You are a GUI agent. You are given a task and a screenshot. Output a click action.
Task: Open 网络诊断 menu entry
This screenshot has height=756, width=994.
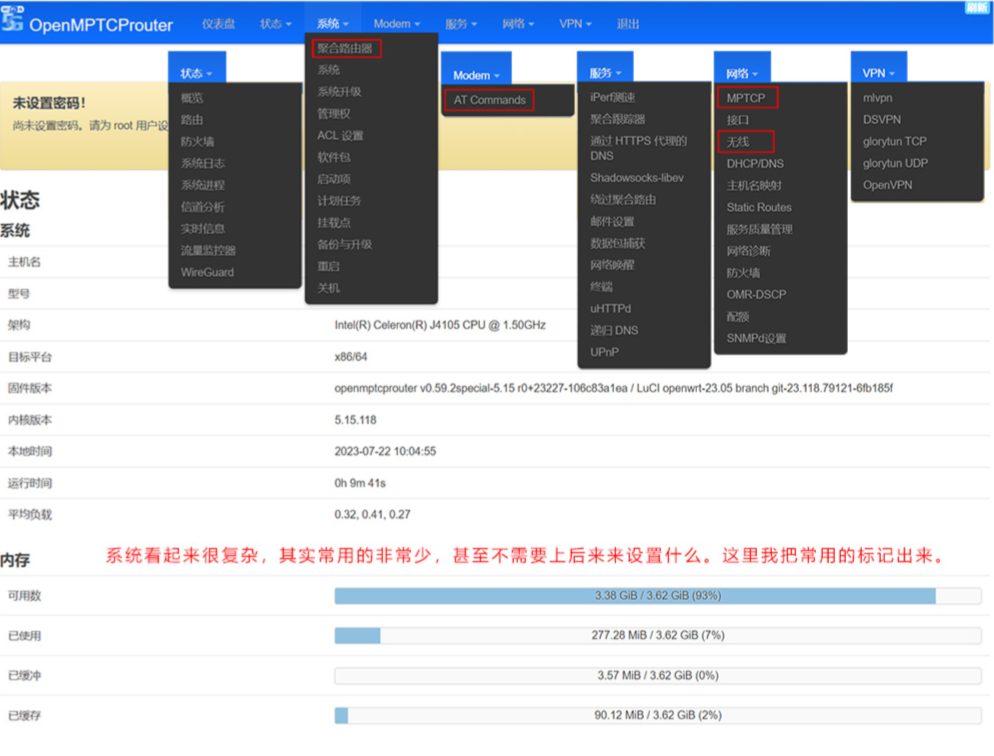point(749,251)
